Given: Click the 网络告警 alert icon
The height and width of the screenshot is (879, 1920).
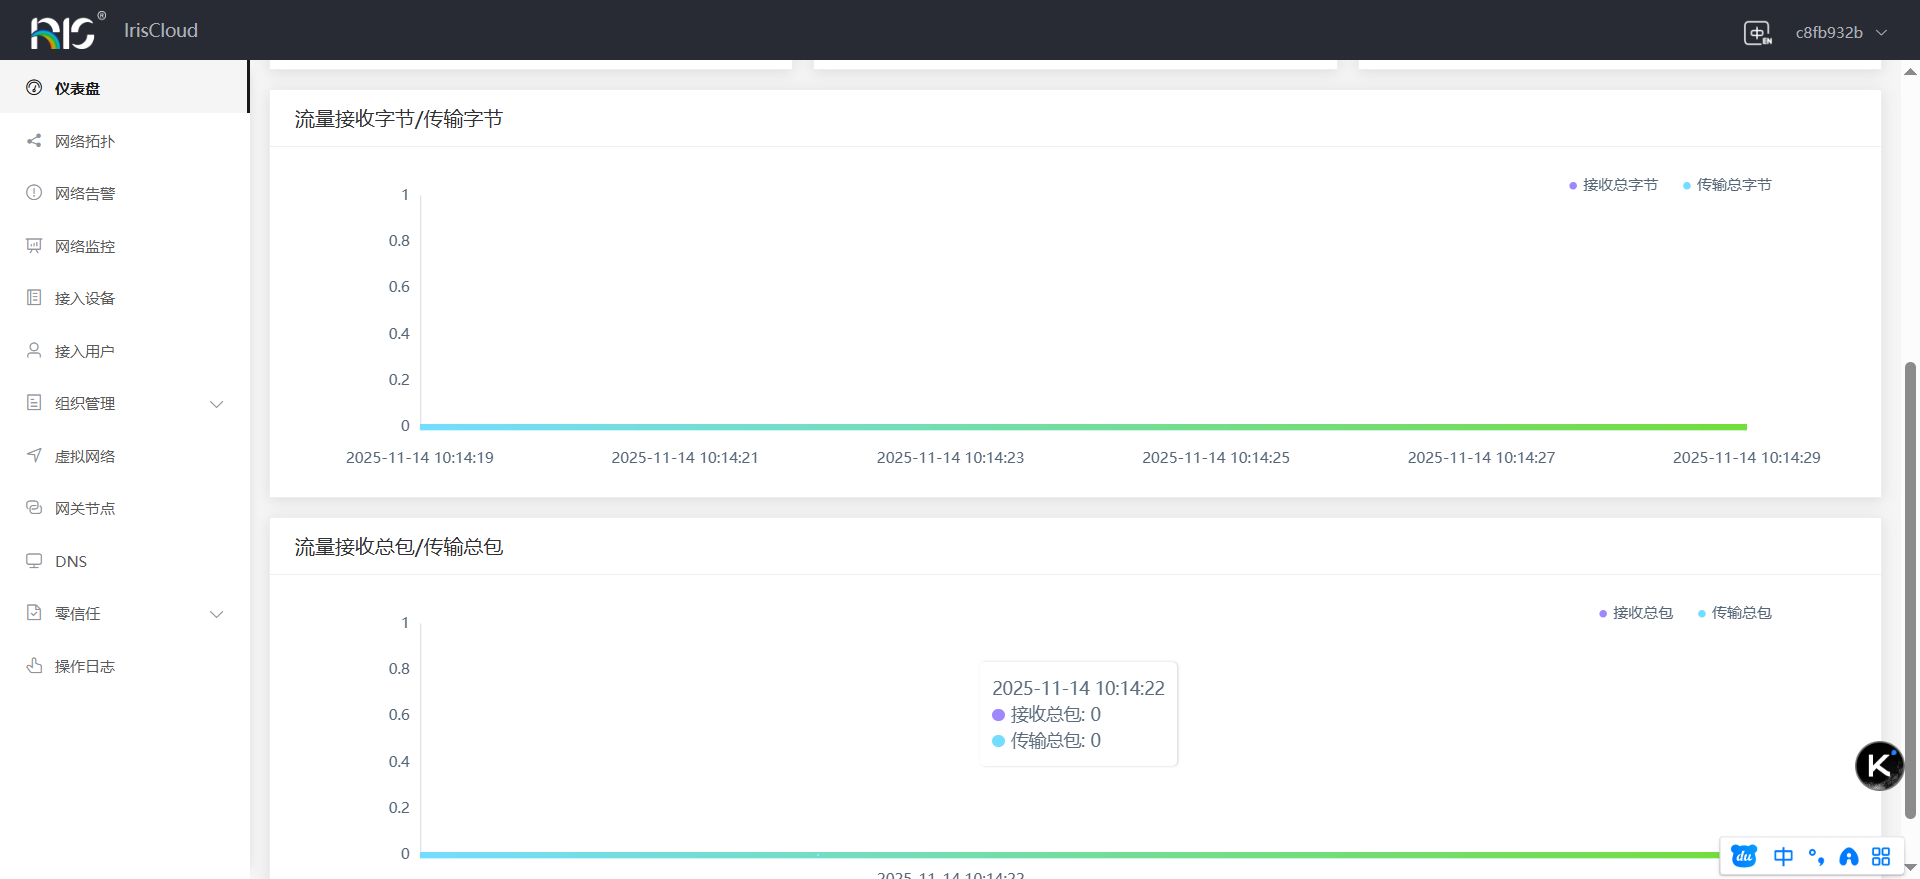Looking at the screenshot, I should click(34, 193).
